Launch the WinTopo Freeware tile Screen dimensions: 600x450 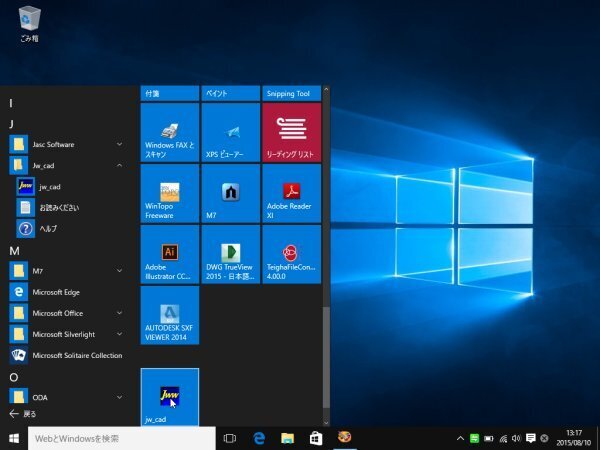pos(170,194)
